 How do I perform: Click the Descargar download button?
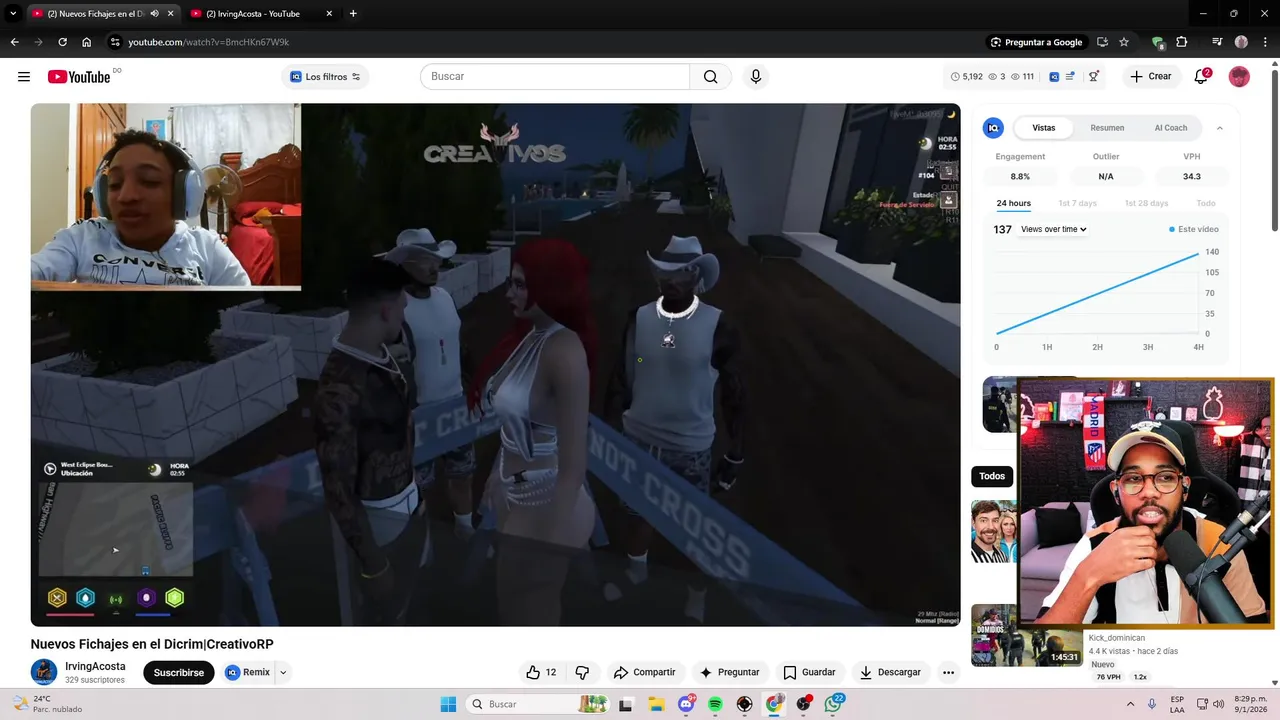(890, 672)
